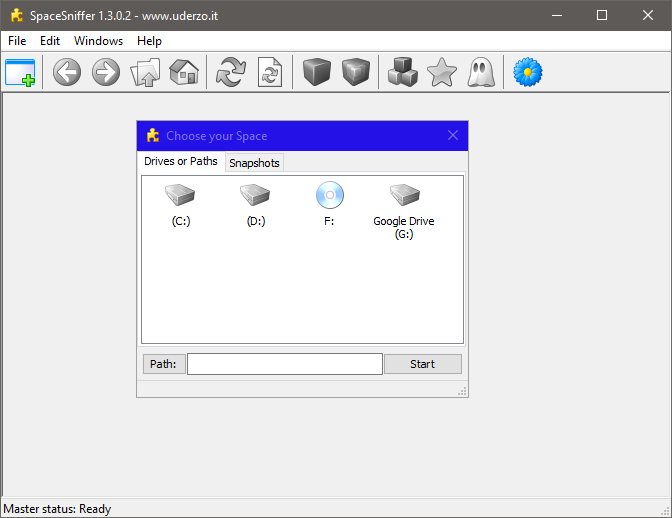Go forward with the right arrow icon

[x=106, y=72]
